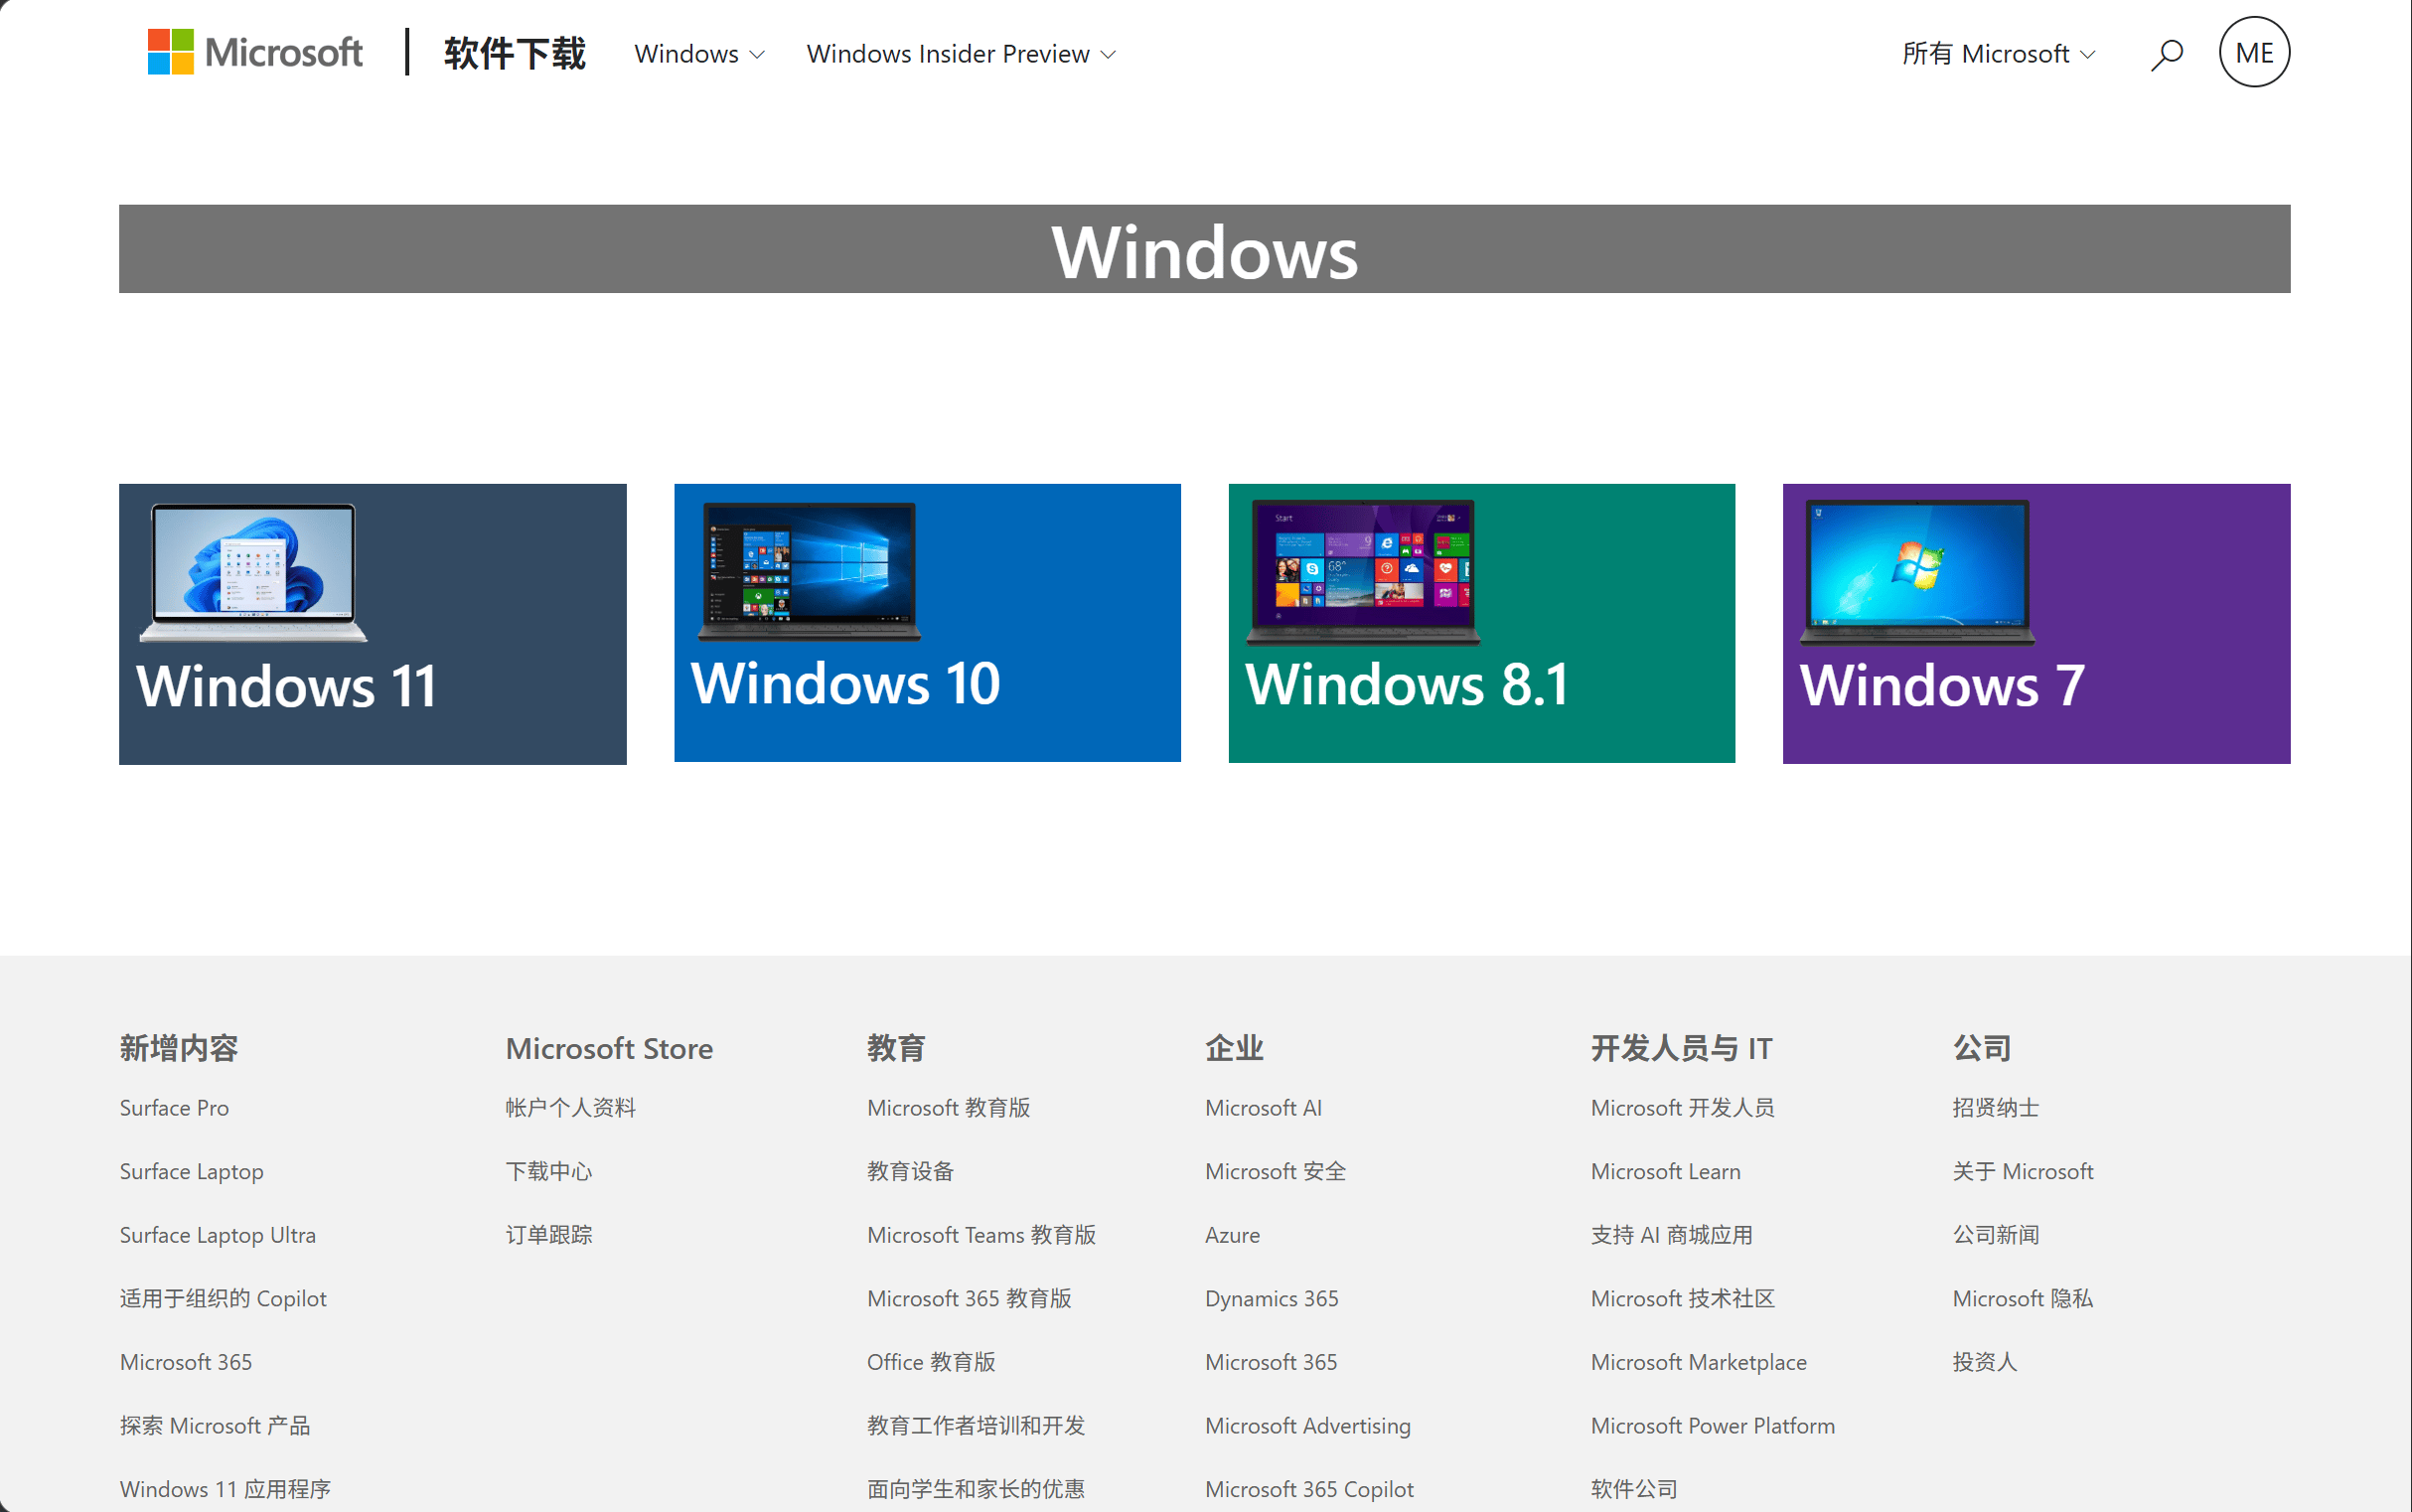The width and height of the screenshot is (2412, 1512).
Task: Open 教育工作者培训和开发 link
Action: (976, 1425)
